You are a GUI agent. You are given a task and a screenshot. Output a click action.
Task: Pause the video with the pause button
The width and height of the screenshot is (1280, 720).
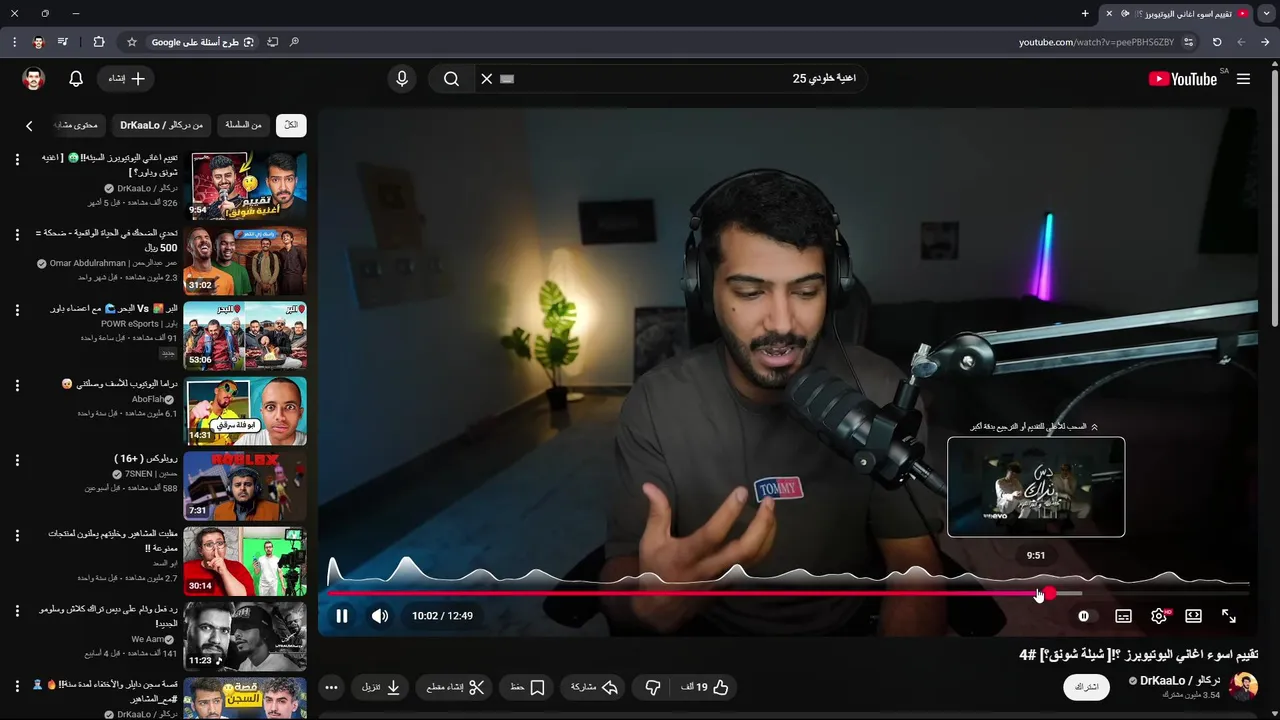click(x=342, y=616)
